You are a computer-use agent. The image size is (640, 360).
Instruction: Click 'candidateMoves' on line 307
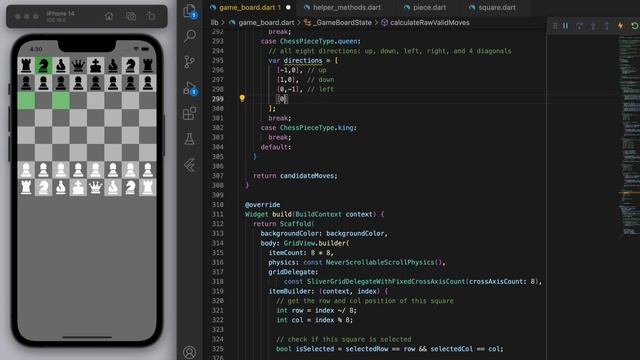(308, 176)
